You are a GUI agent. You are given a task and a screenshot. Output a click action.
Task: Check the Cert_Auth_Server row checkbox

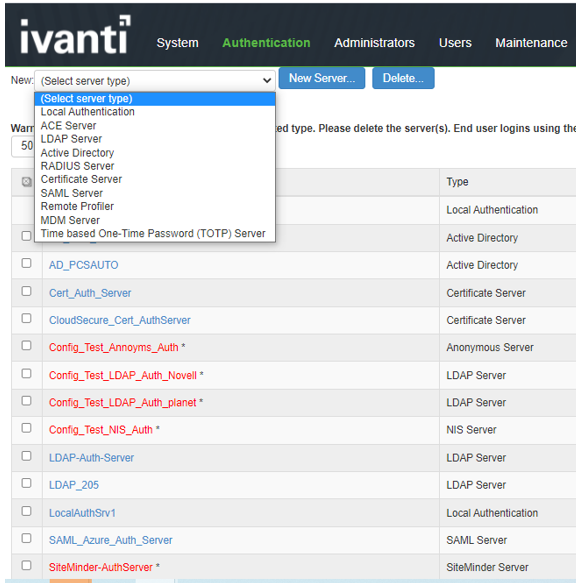point(26,291)
